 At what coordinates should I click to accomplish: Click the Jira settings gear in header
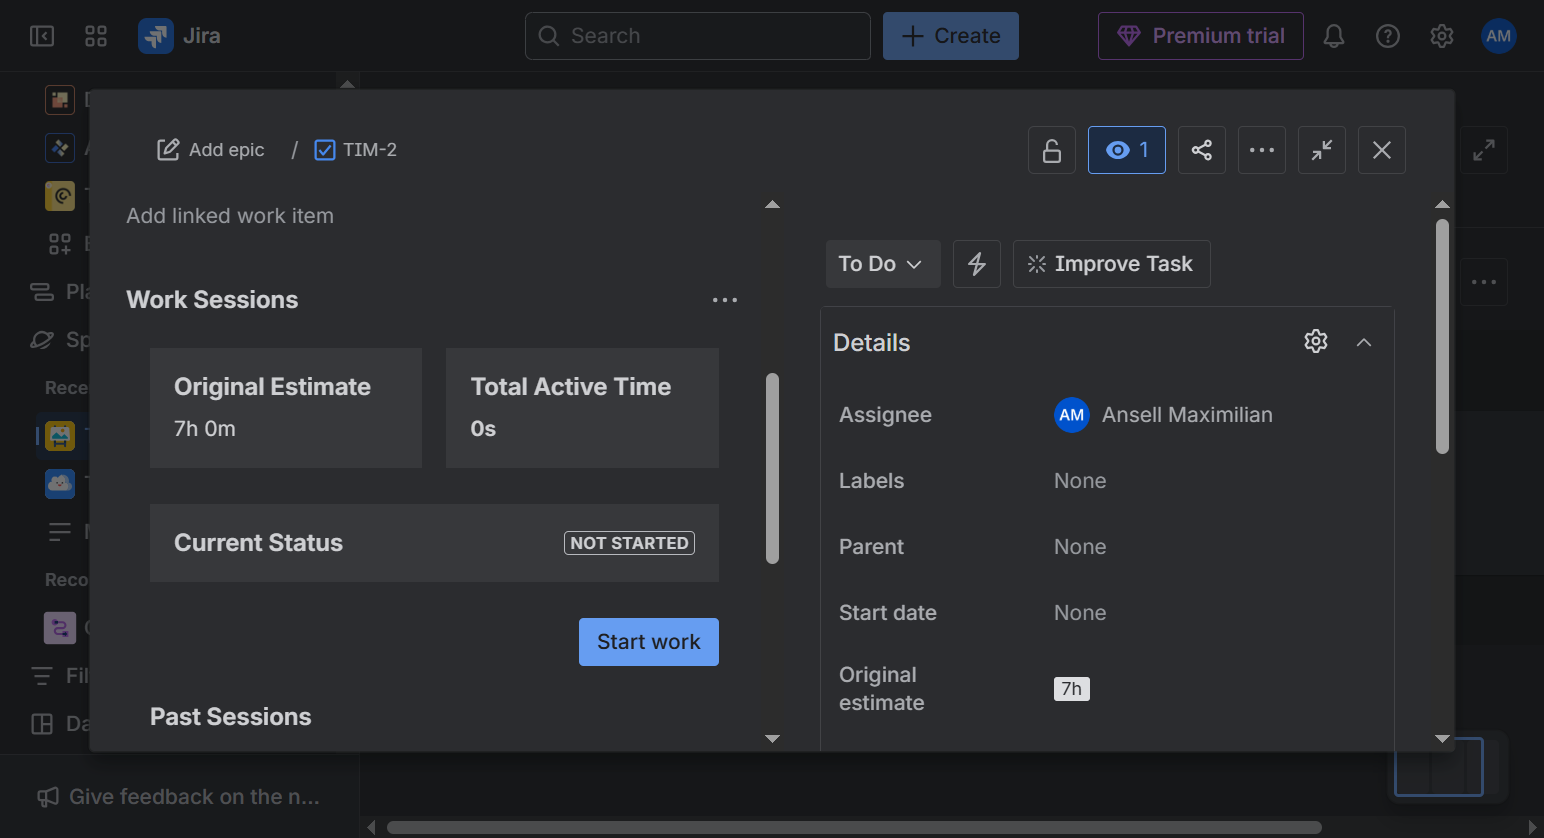tap(1442, 36)
